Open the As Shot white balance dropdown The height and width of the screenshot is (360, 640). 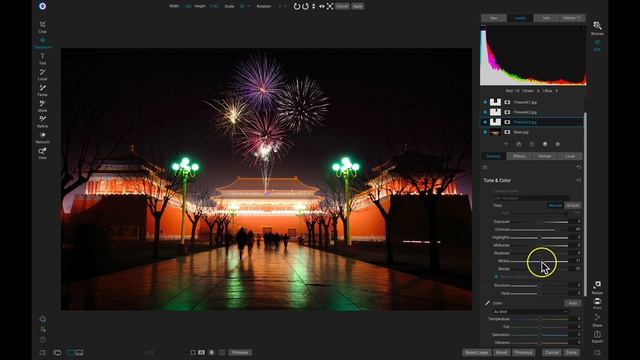(531, 311)
